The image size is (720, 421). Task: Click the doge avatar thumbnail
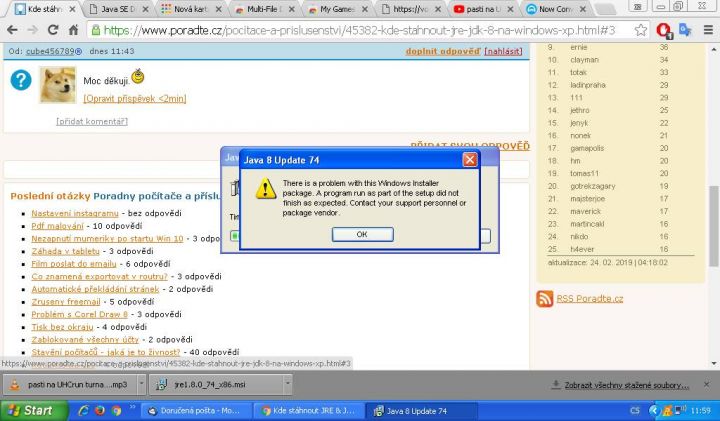pos(57,84)
